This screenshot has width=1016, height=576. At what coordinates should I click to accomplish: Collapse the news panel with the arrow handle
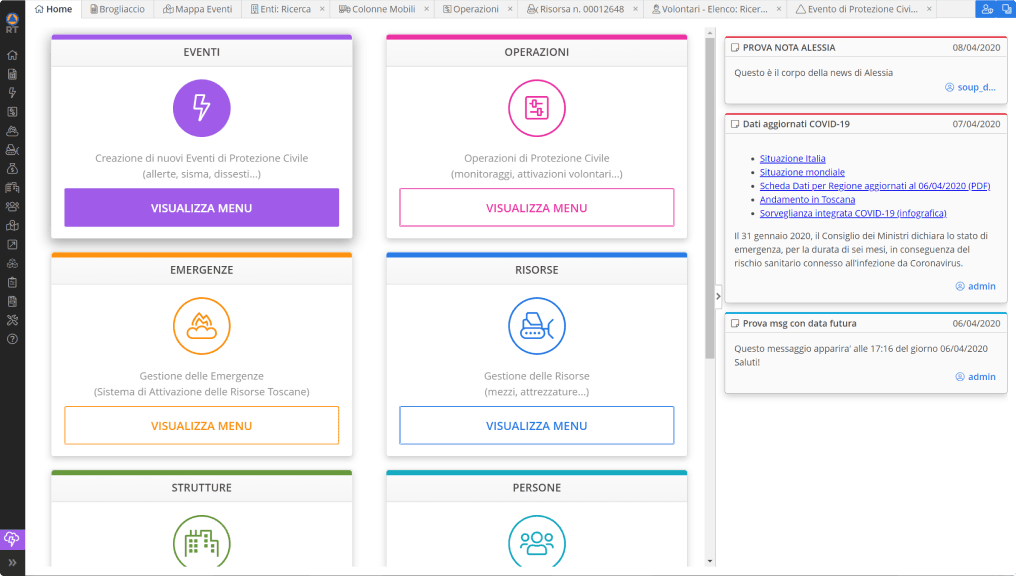(x=718, y=296)
